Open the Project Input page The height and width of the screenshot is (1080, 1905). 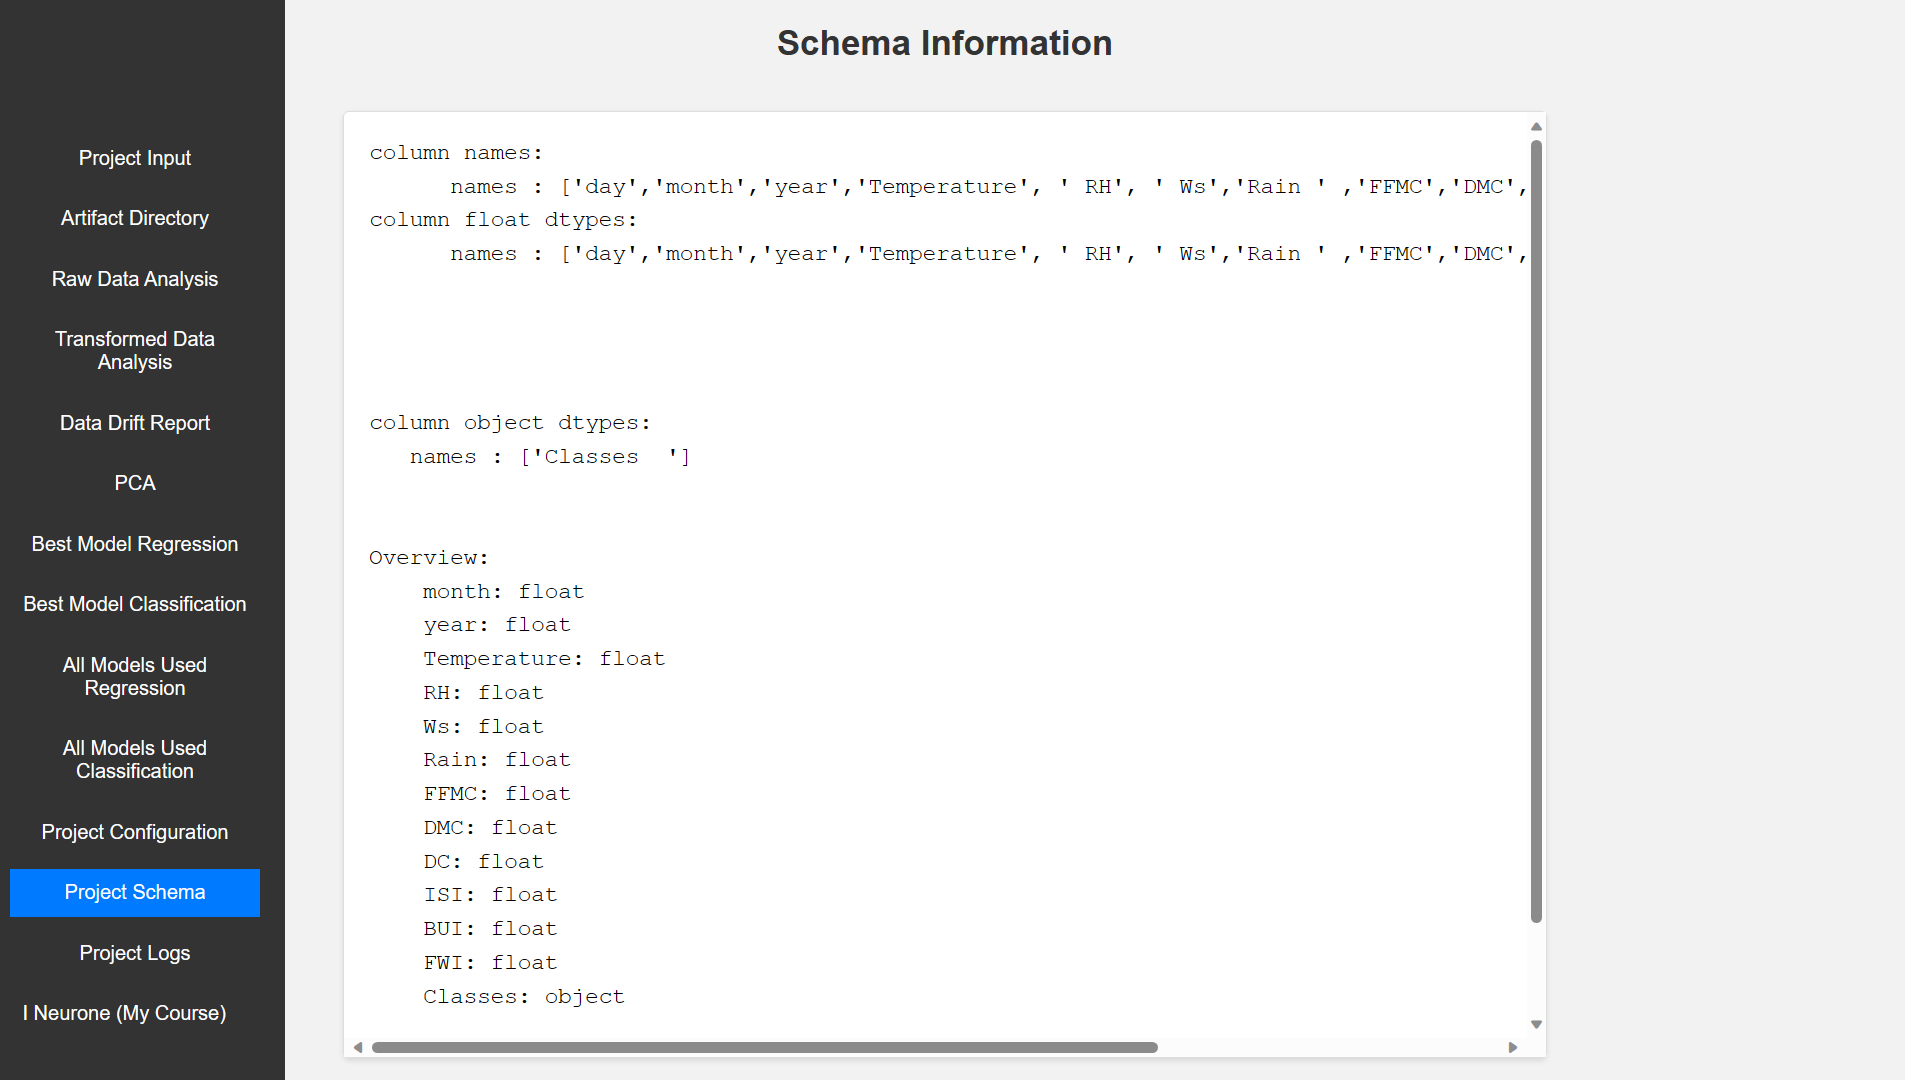click(134, 157)
